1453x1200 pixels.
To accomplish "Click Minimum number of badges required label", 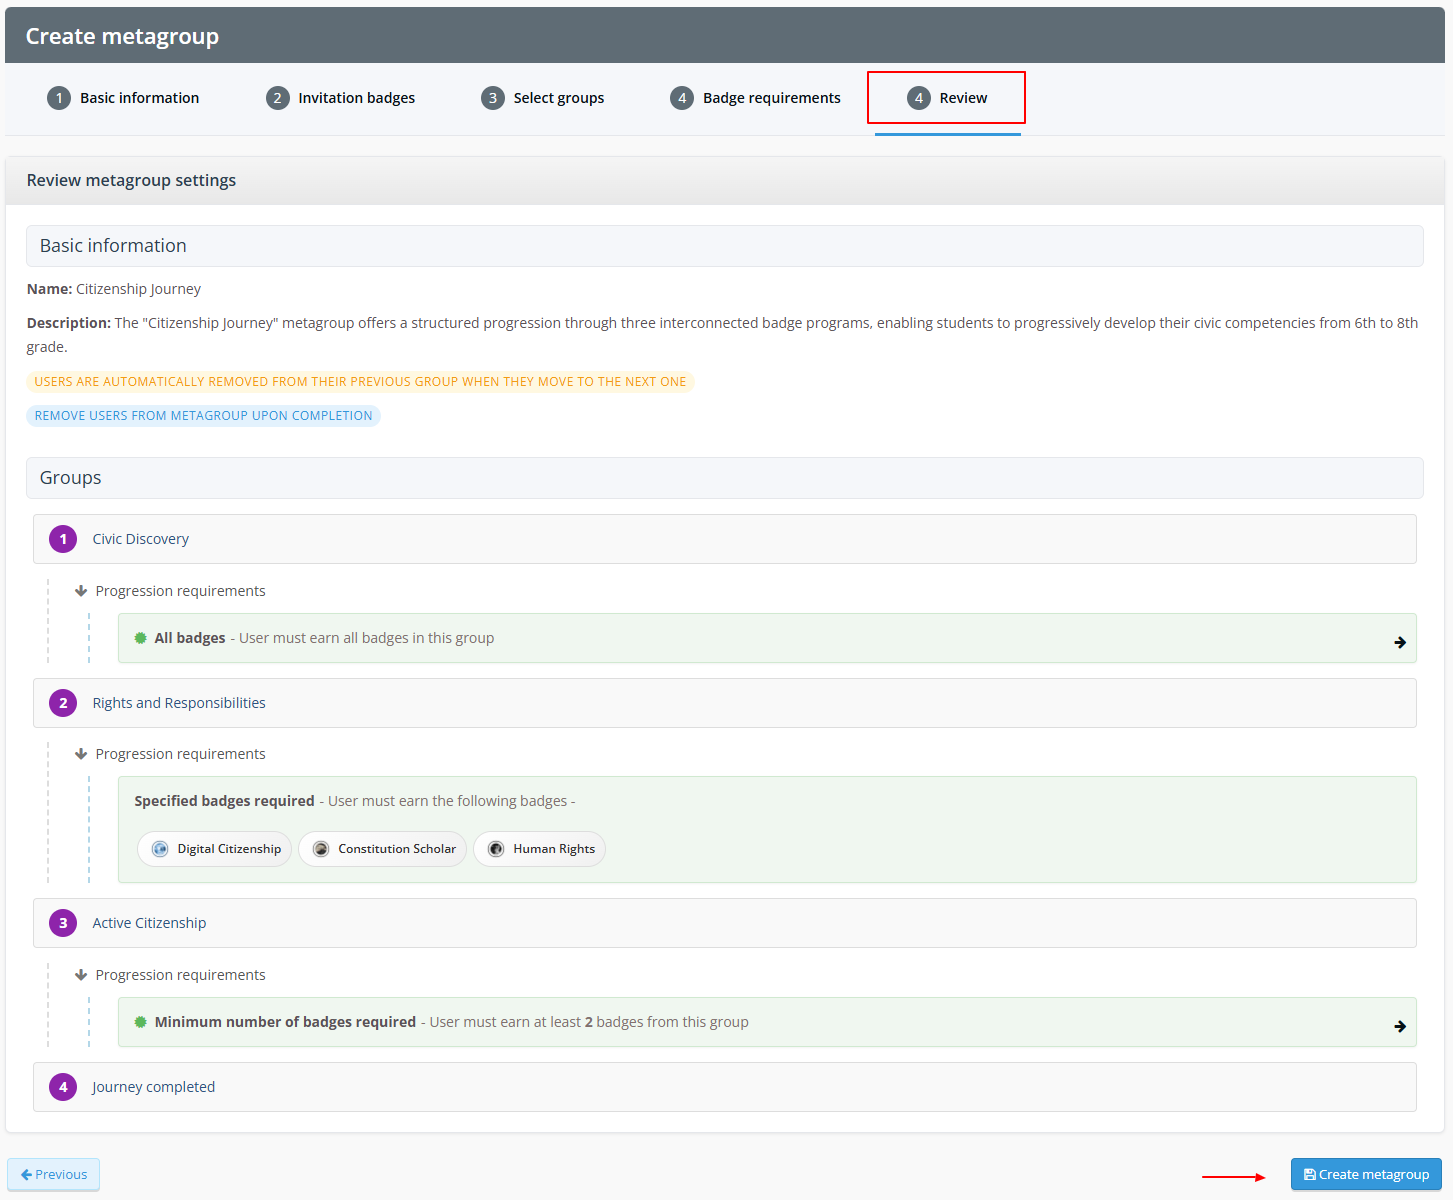I will [285, 1022].
